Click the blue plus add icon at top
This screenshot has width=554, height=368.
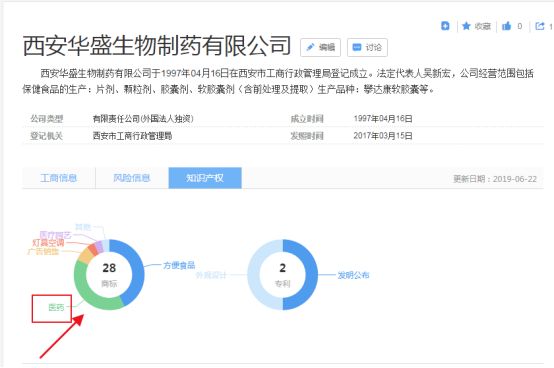point(445,26)
